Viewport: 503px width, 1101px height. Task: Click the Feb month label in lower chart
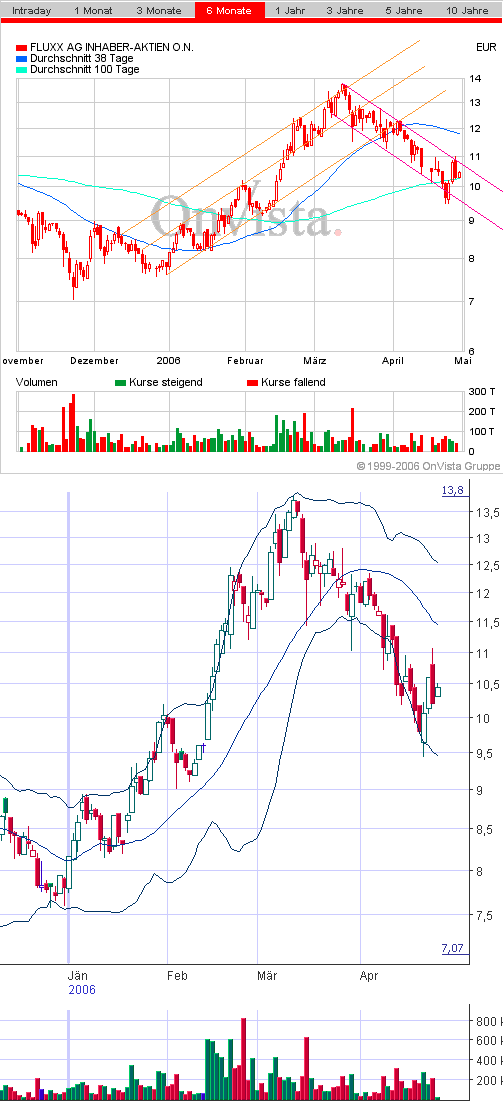176,976
